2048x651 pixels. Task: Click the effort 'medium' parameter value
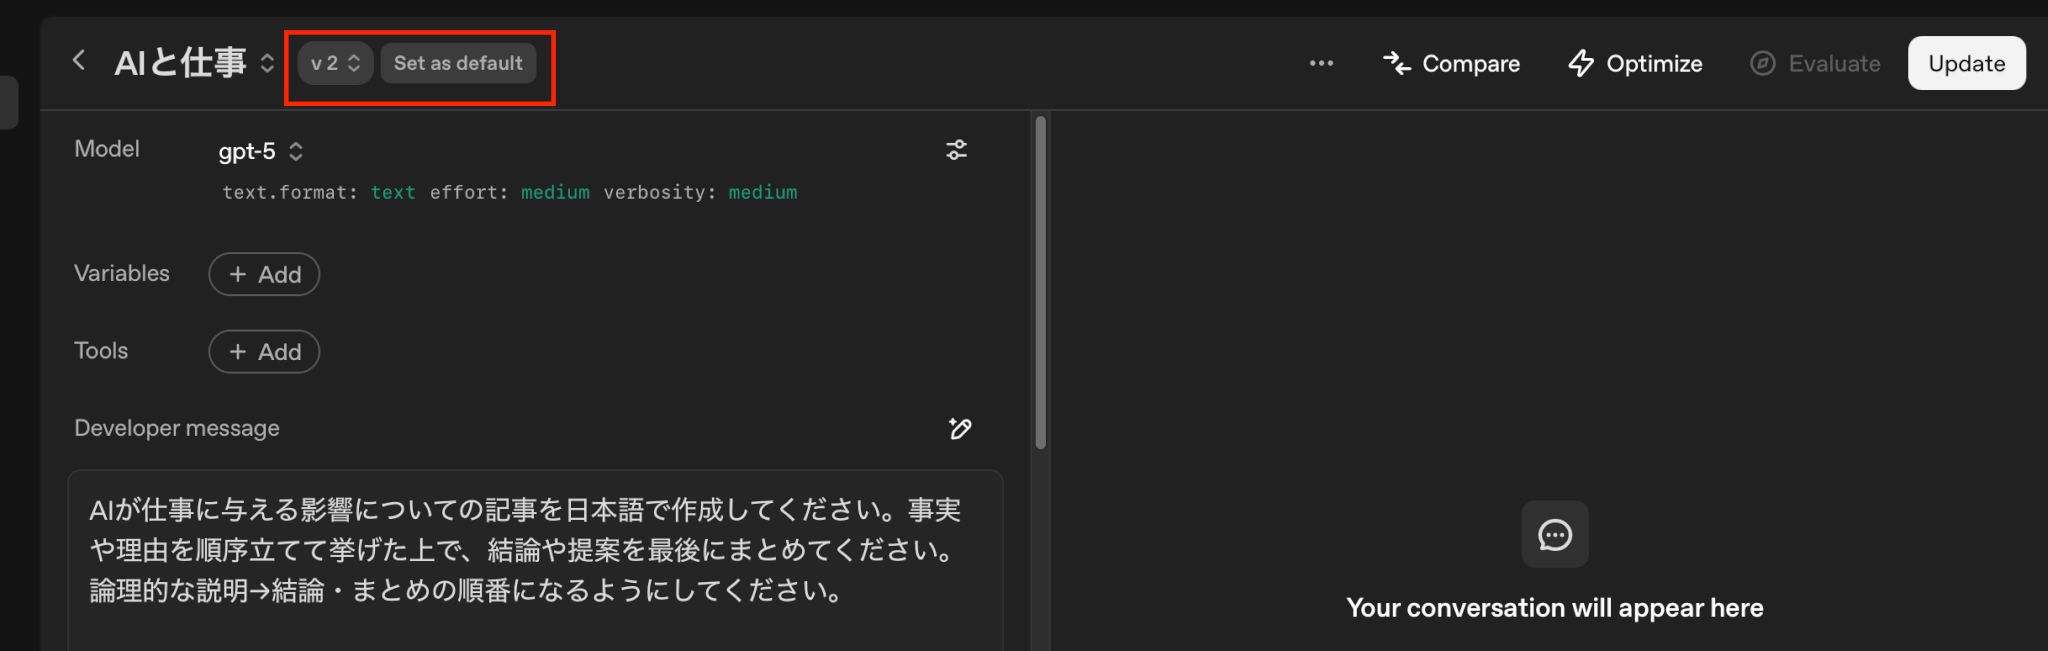click(x=555, y=192)
